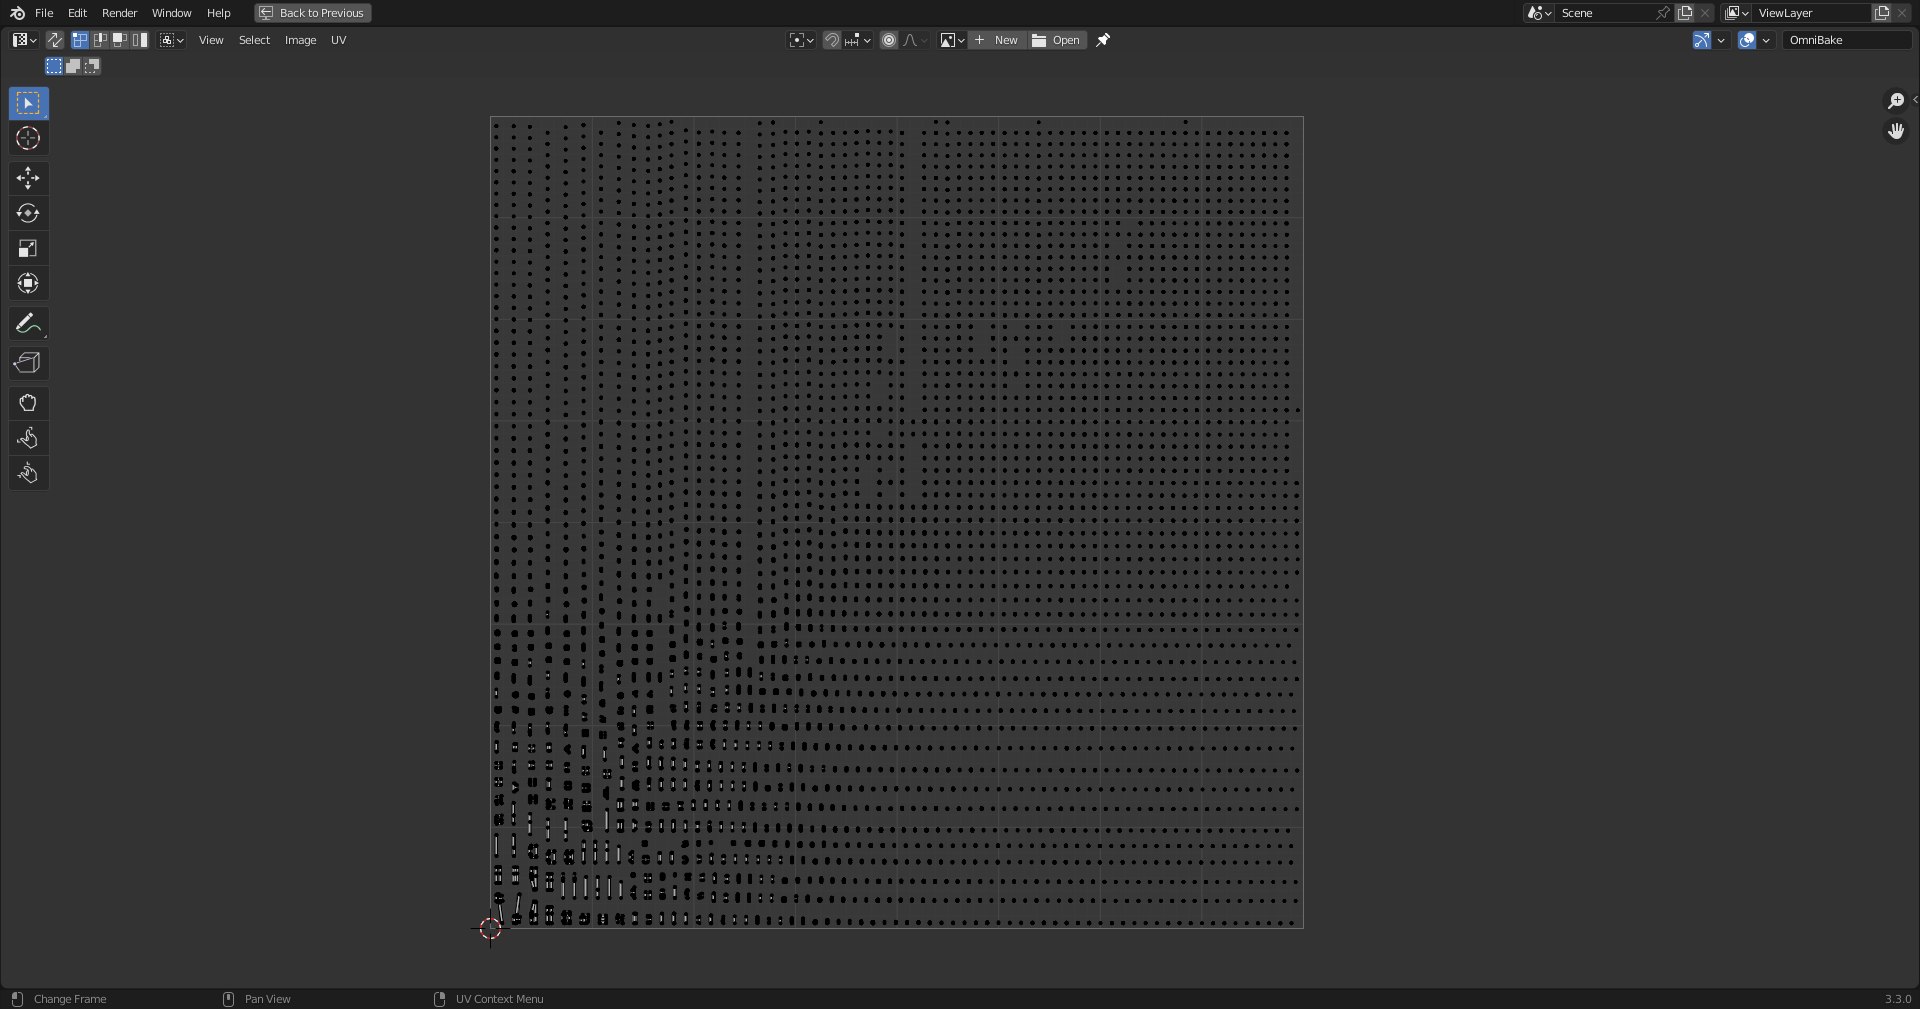Toggle UV sync selection

(55, 40)
